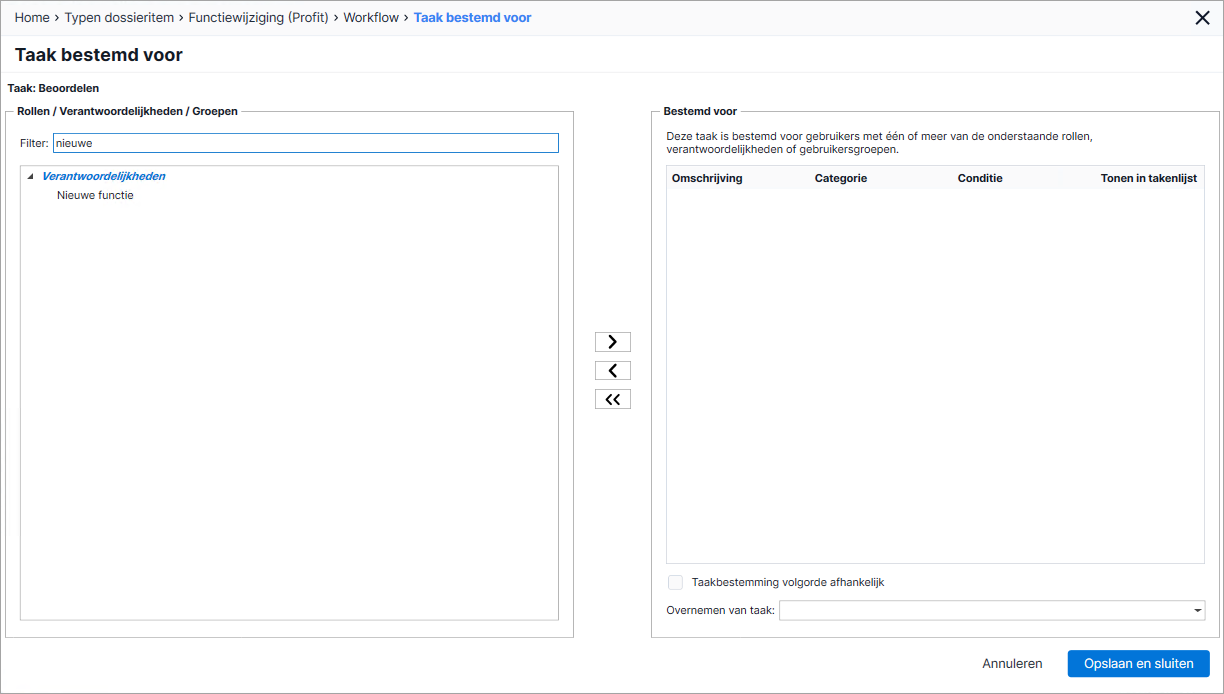Navigate to Functiewijziging (Profit) breadcrumb
Viewport: 1224px width, 694px height.
pos(259,18)
